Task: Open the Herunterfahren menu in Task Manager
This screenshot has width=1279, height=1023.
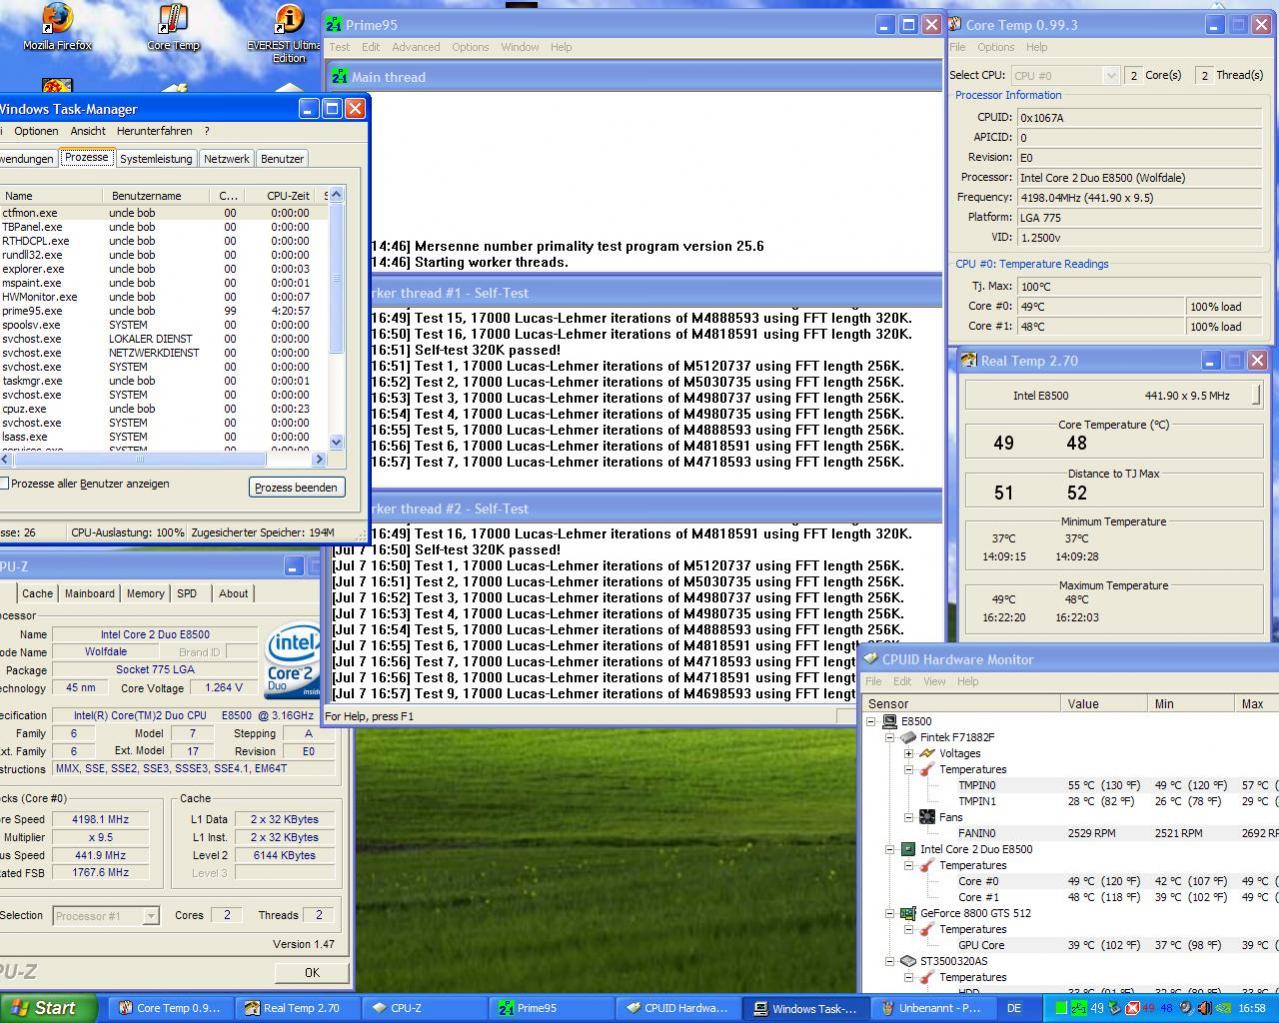Action: [x=154, y=131]
